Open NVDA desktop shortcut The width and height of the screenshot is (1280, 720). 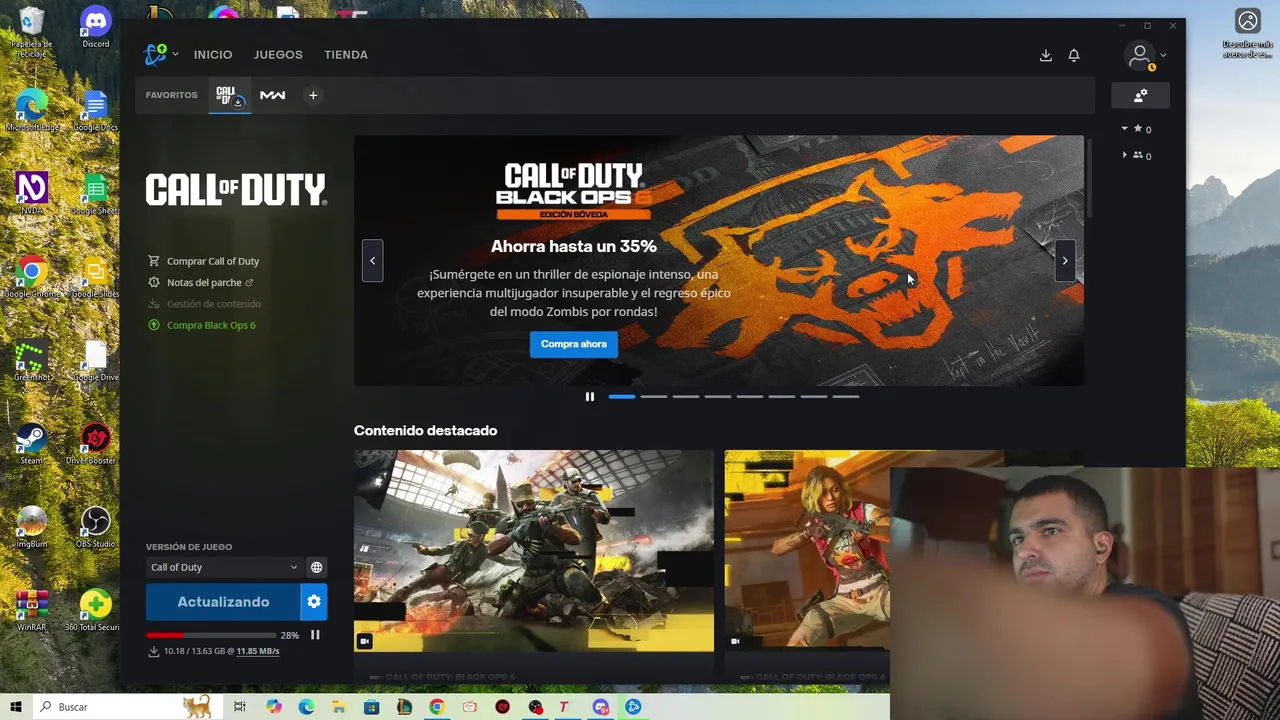tap(32, 194)
